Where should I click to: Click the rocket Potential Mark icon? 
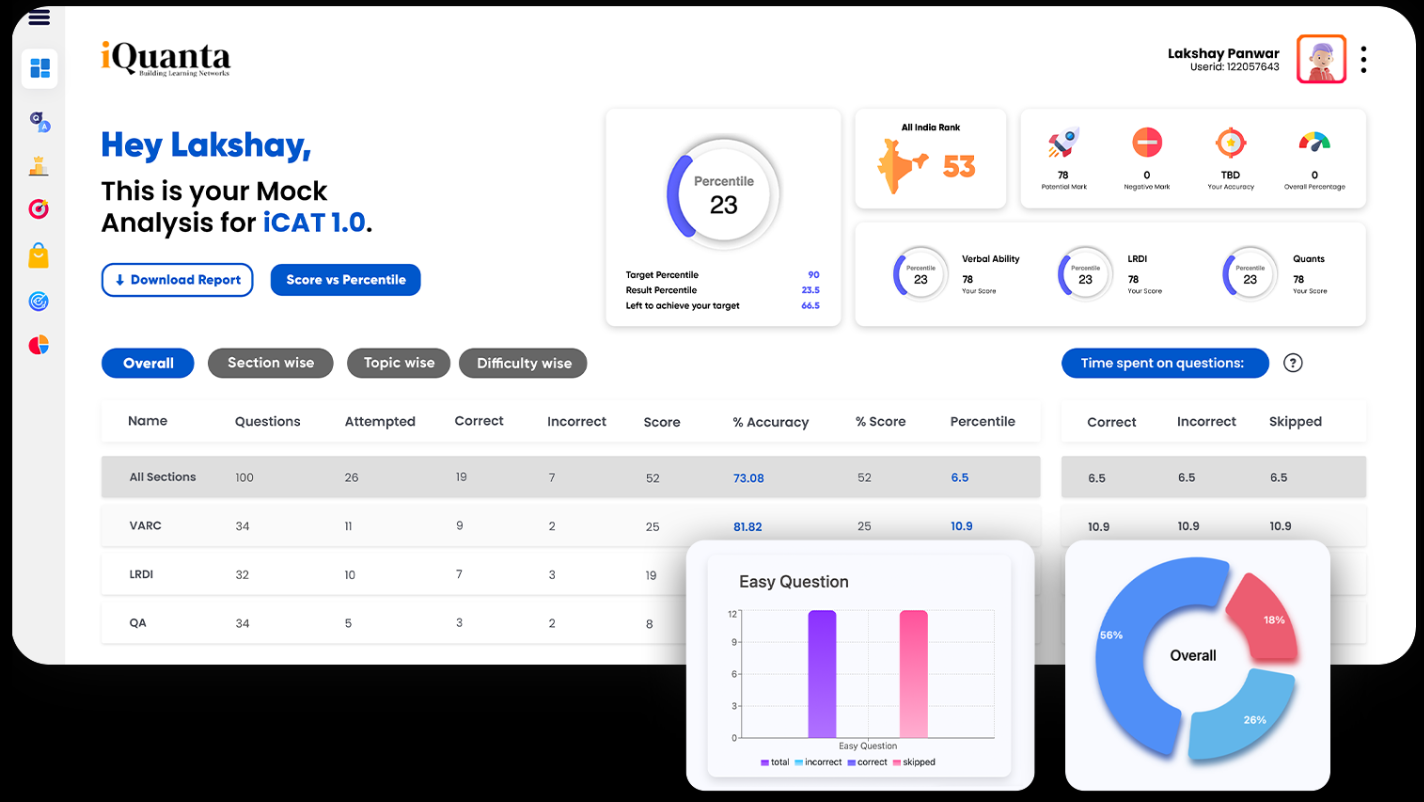1063,143
